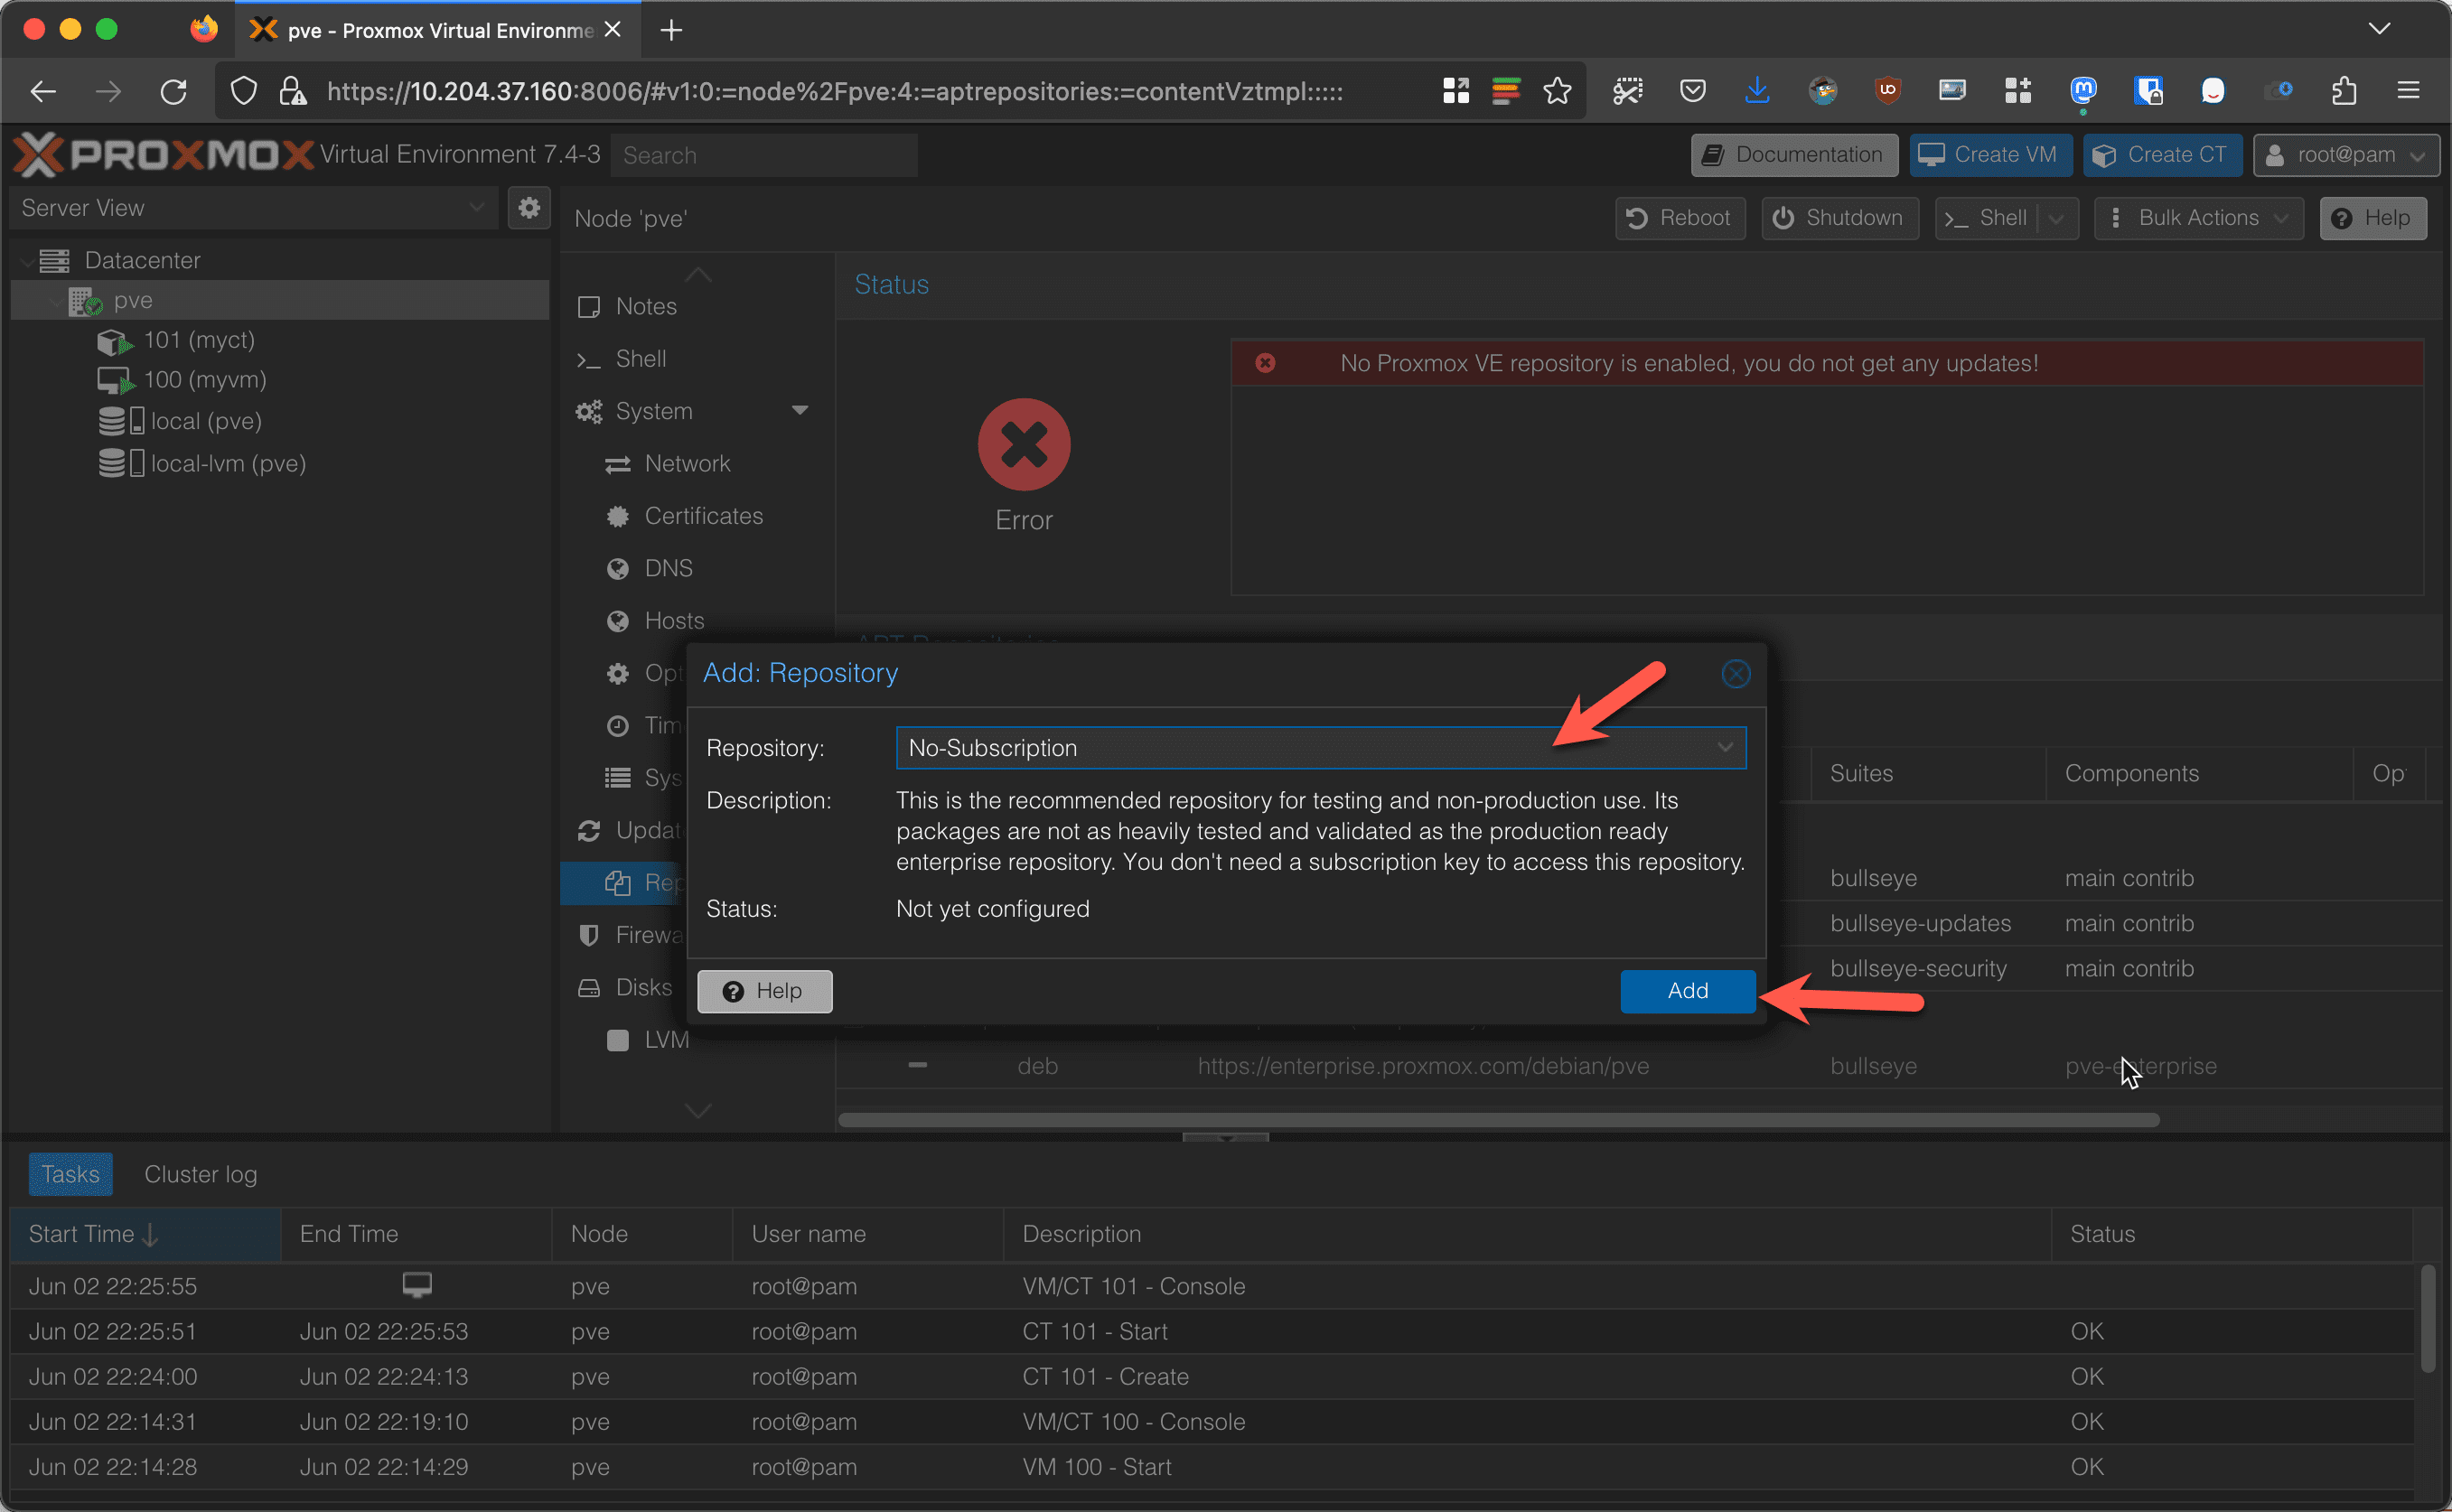The width and height of the screenshot is (2452, 1512).
Task: Collapse the pve node expander
Action: pos(55,301)
